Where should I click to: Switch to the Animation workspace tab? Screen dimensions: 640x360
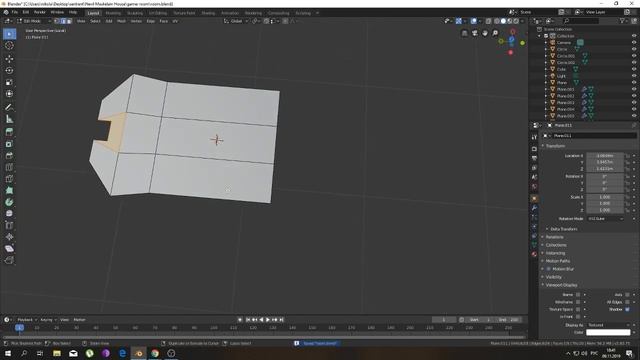(230, 13)
